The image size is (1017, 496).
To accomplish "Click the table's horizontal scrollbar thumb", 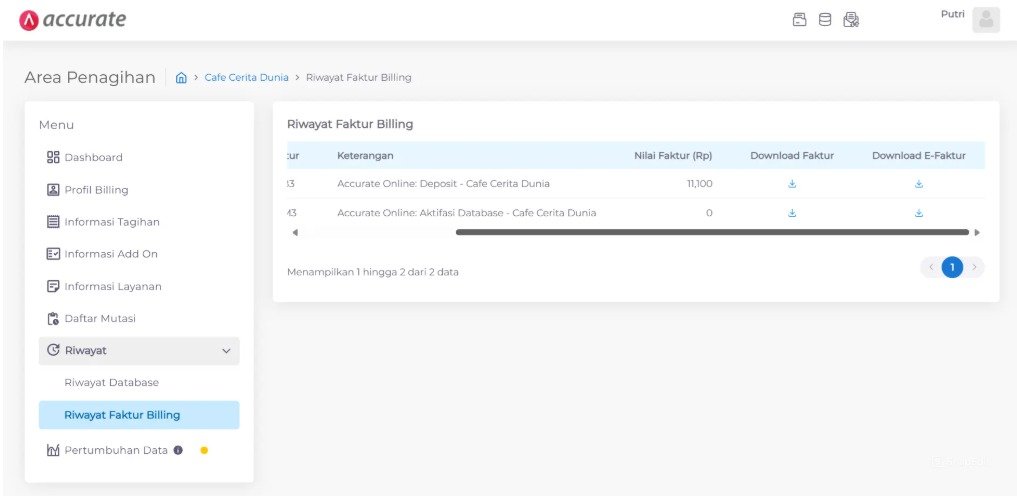I will pos(712,232).
